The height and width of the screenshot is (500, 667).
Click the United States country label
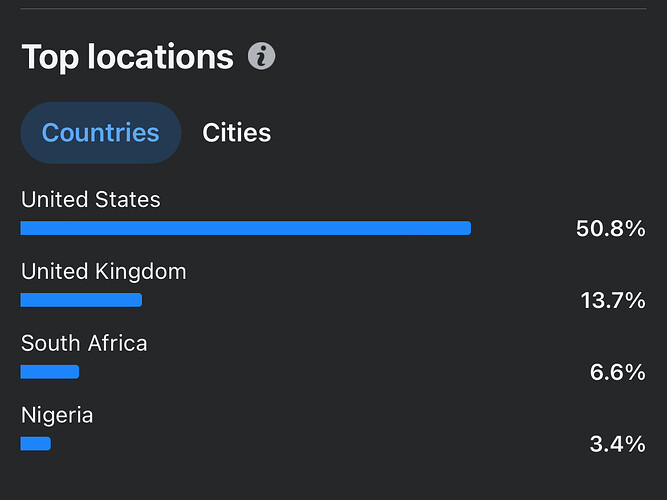point(90,200)
